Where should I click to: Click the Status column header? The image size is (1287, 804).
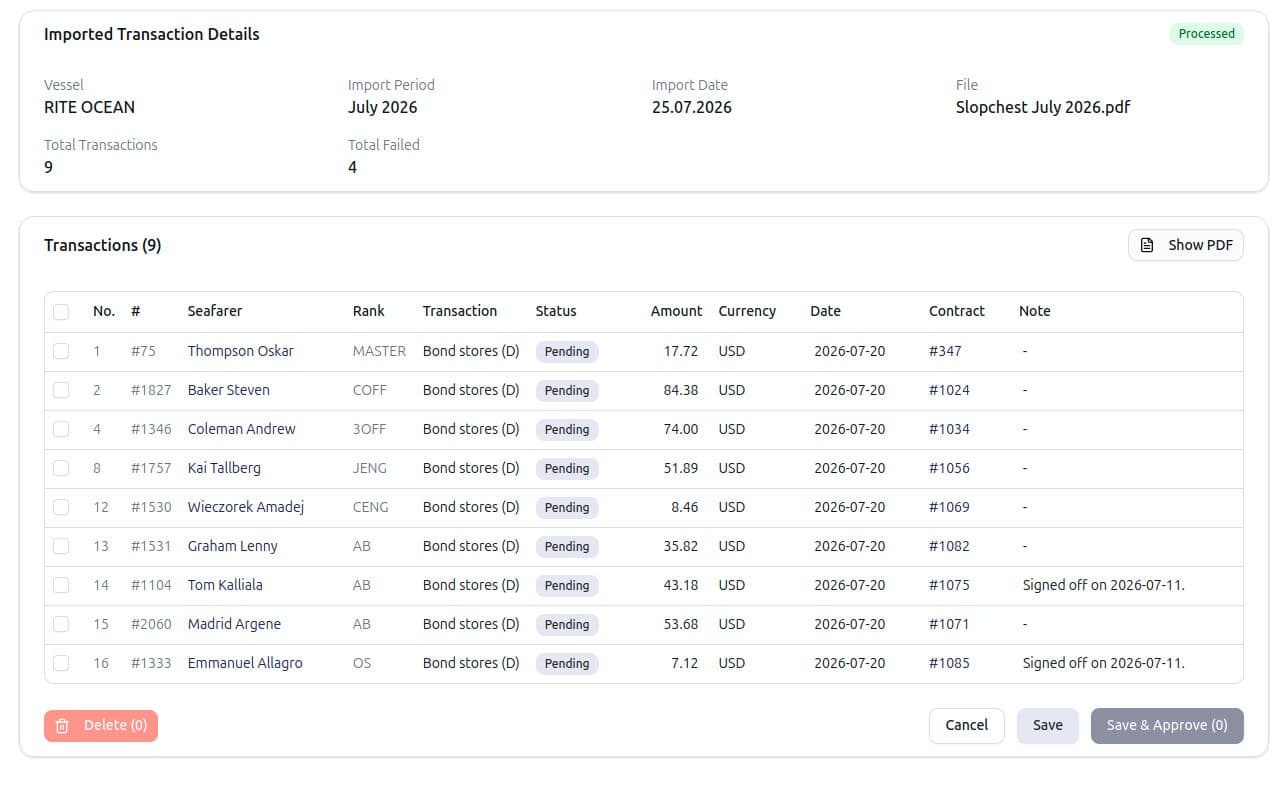[556, 311]
